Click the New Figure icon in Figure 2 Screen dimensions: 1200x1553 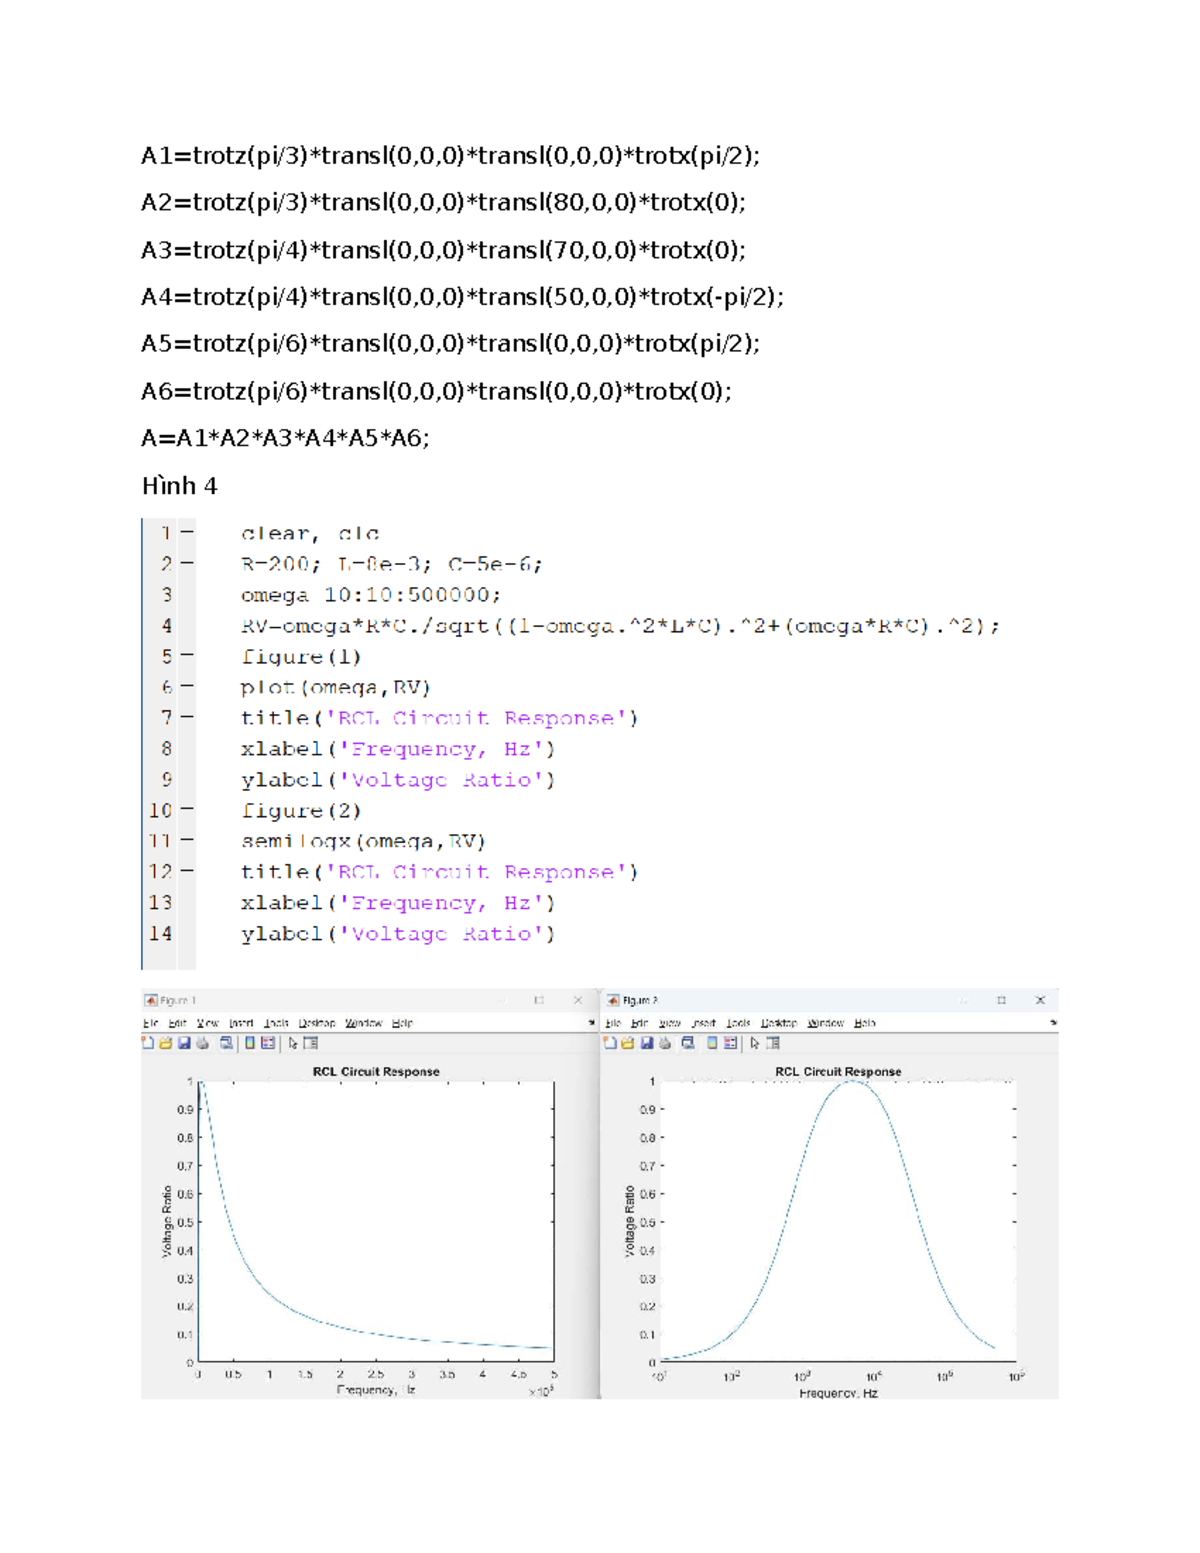pyautogui.click(x=610, y=1043)
